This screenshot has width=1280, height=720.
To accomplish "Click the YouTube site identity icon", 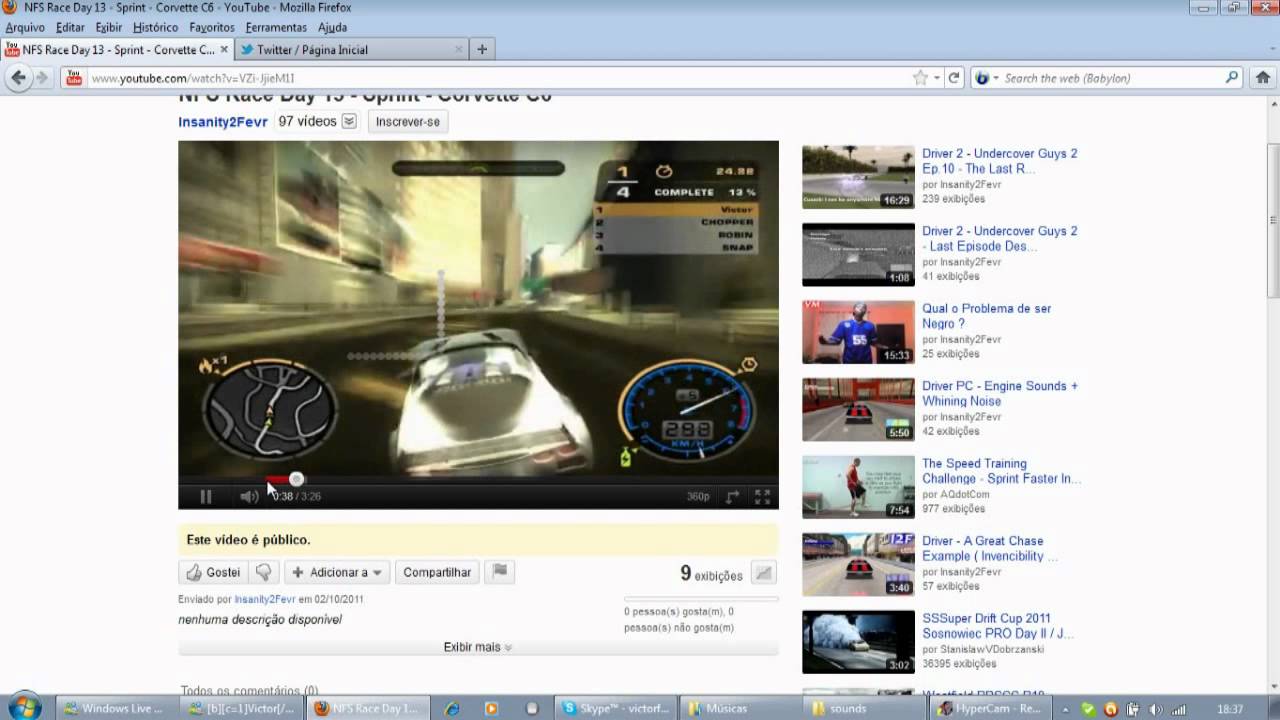I will click(74, 78).
